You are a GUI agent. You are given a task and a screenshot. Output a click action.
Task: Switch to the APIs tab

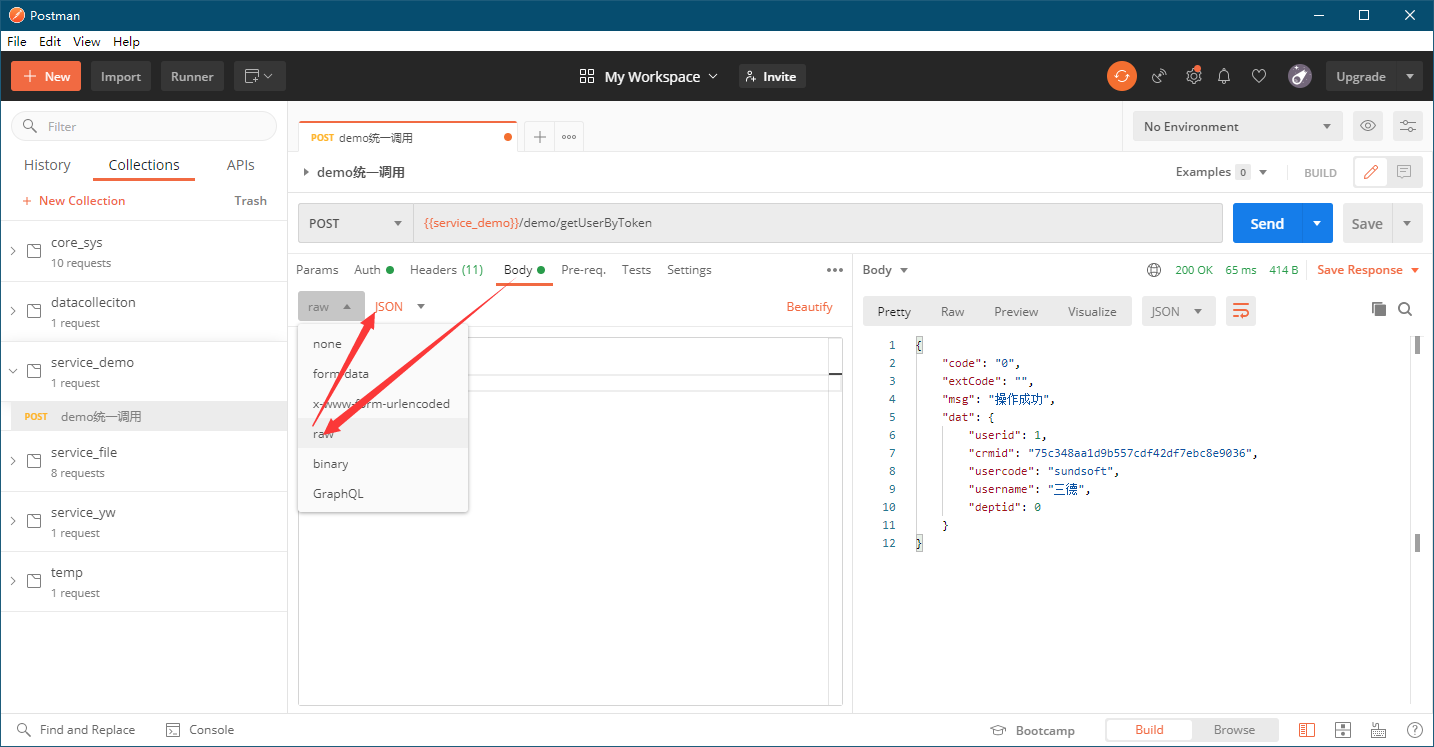(241, 165)
